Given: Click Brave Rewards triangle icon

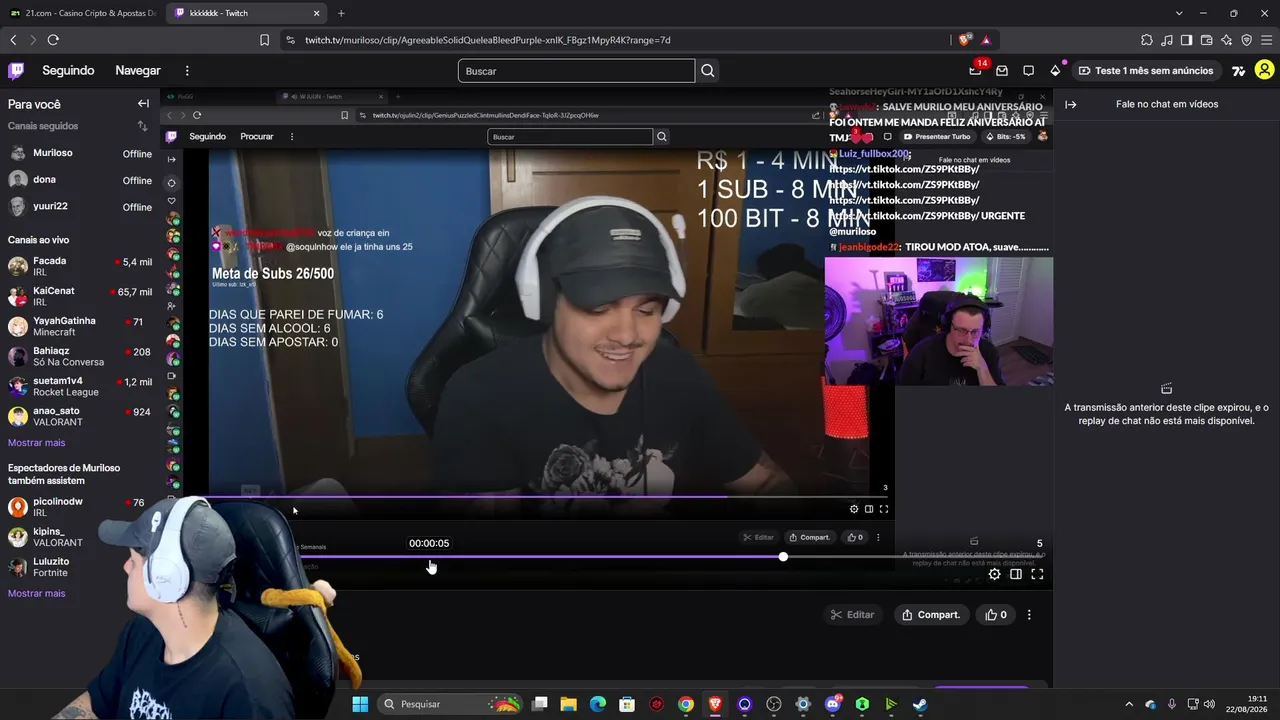Looking at the screenshot, I should (986, 40).
